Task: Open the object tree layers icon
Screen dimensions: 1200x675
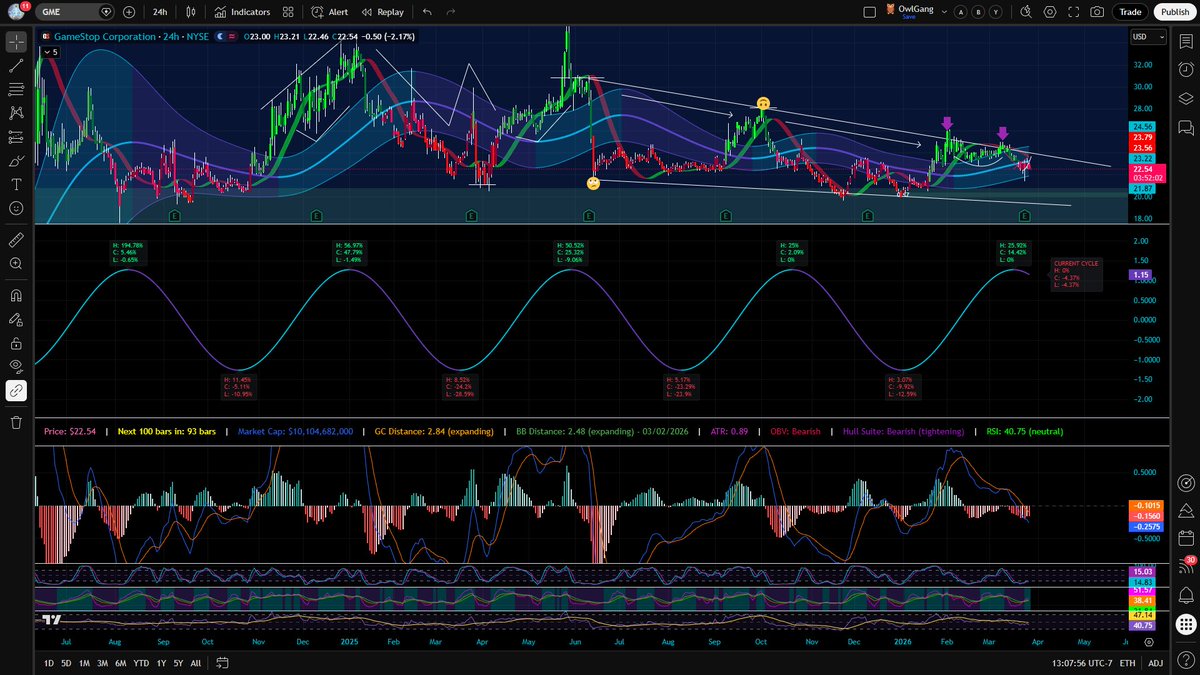Action: [x=1186, y=97]
